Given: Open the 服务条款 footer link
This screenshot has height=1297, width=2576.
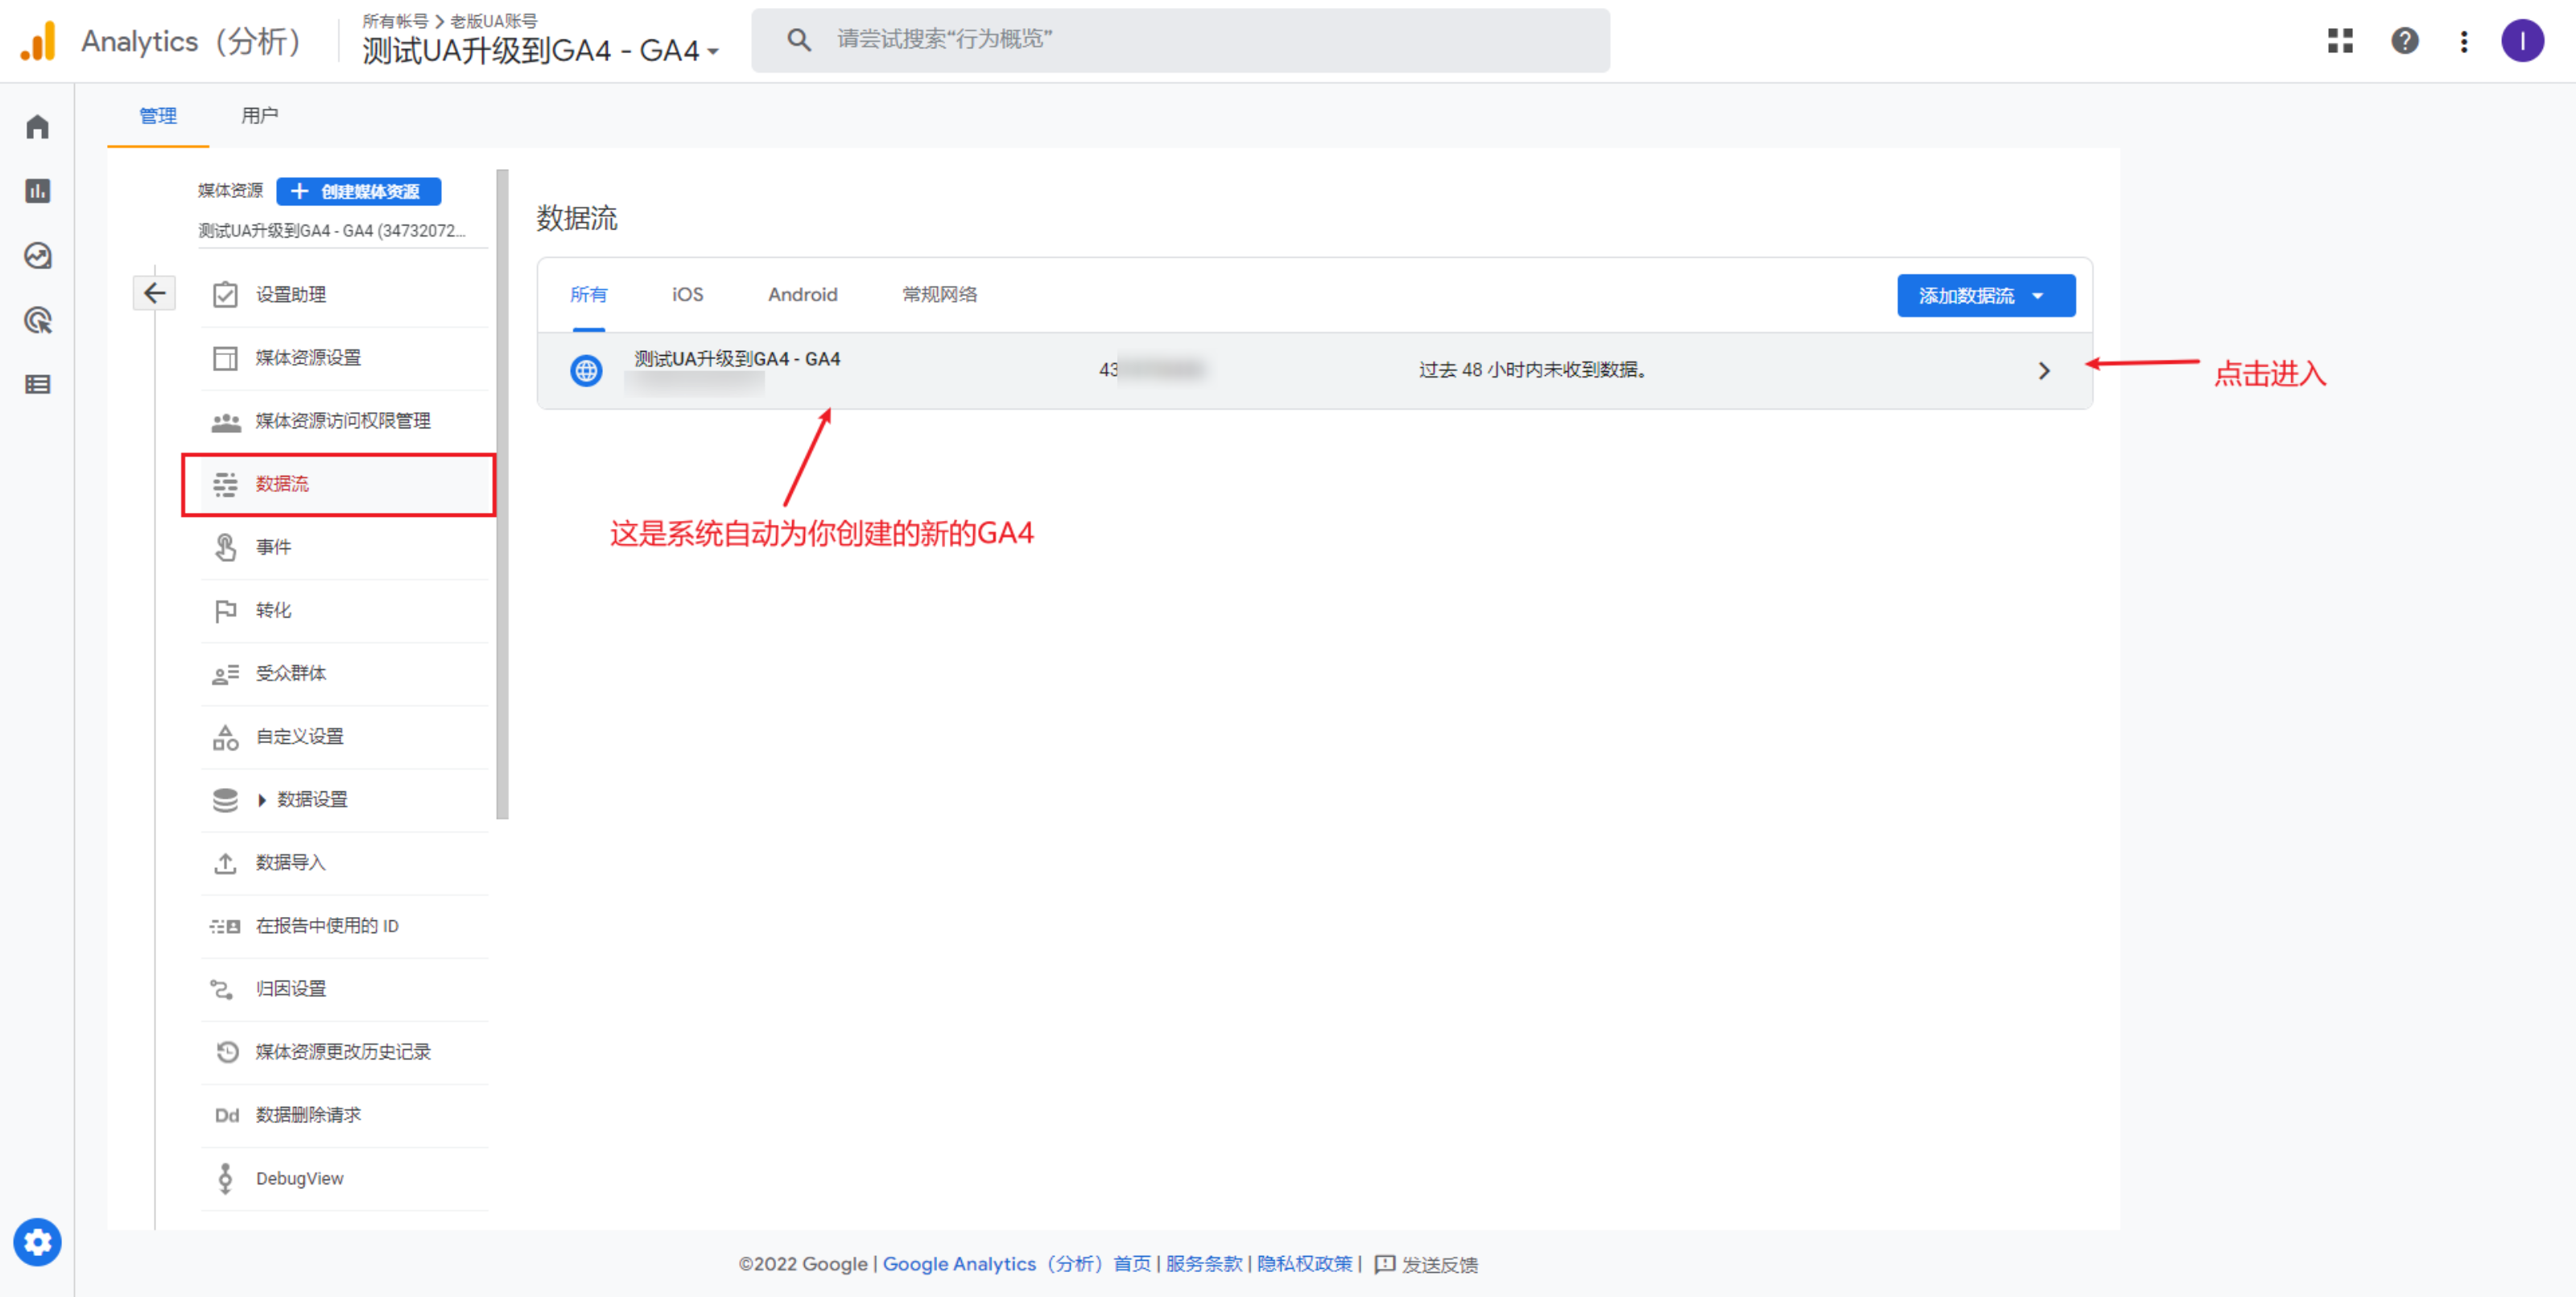Looking at the screenshot, I should point(1204,1264).
